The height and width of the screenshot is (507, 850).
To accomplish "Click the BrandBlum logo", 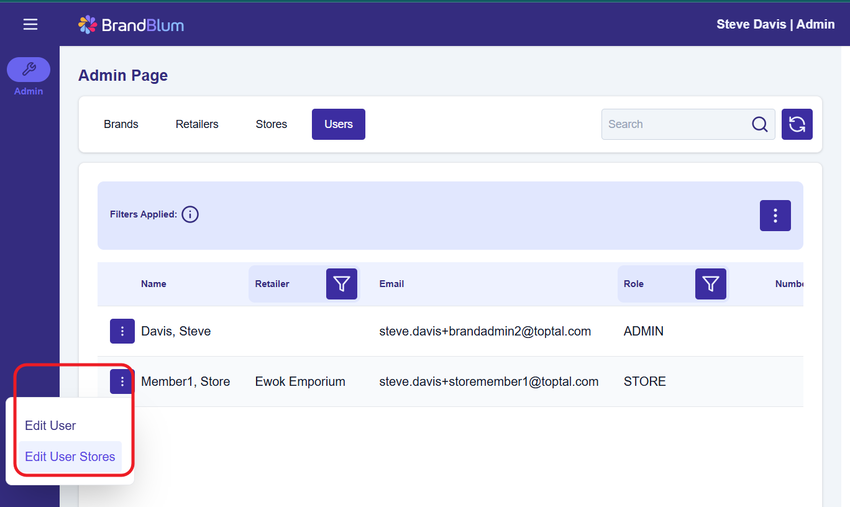I will (131, 24).
